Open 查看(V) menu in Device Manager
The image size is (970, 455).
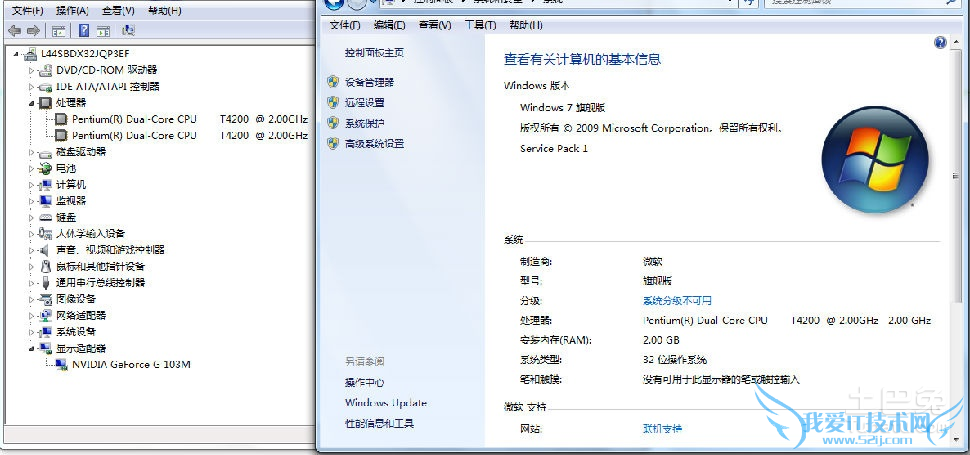119,11
